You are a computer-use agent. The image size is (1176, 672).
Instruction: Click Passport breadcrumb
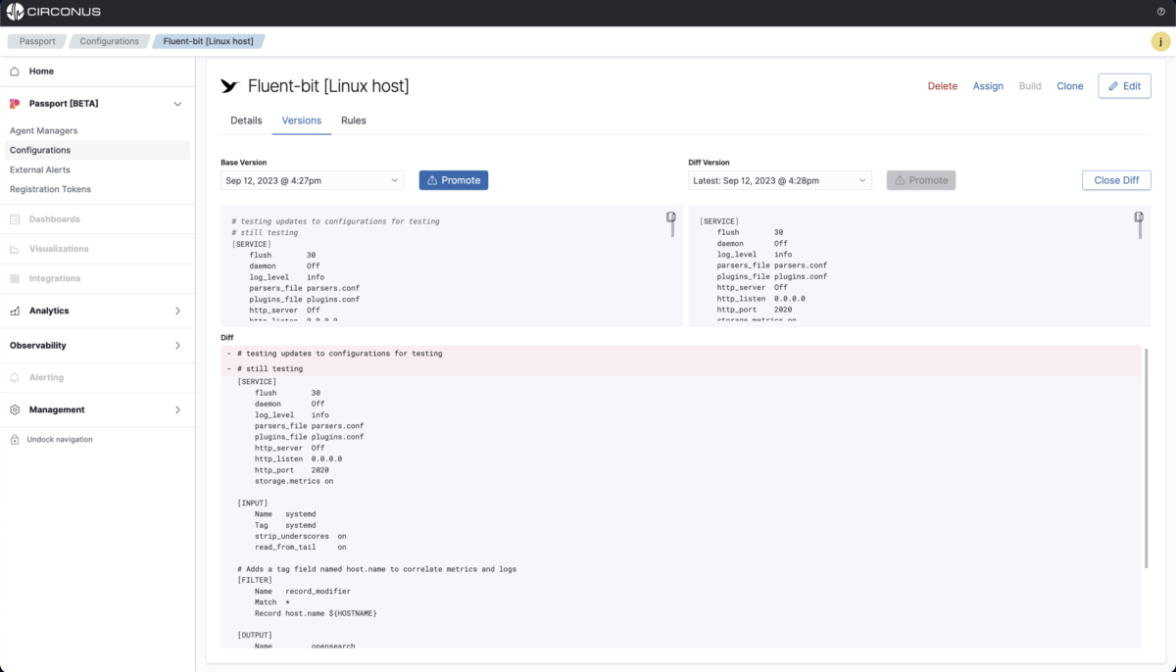click(38, 41)
